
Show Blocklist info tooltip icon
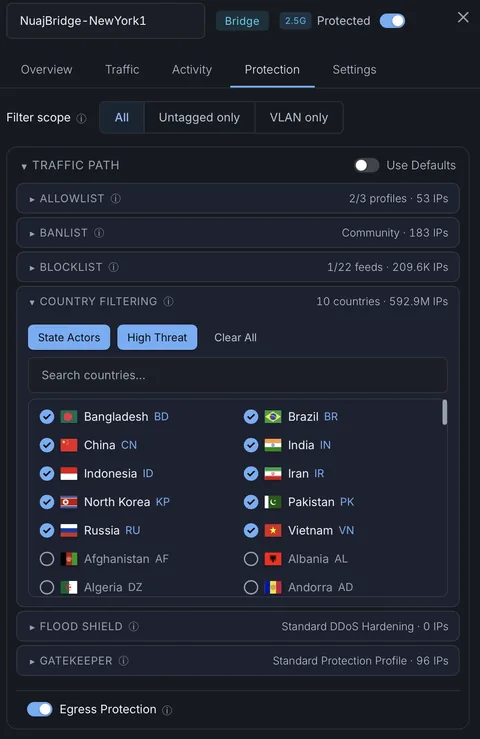click(114, 267)
